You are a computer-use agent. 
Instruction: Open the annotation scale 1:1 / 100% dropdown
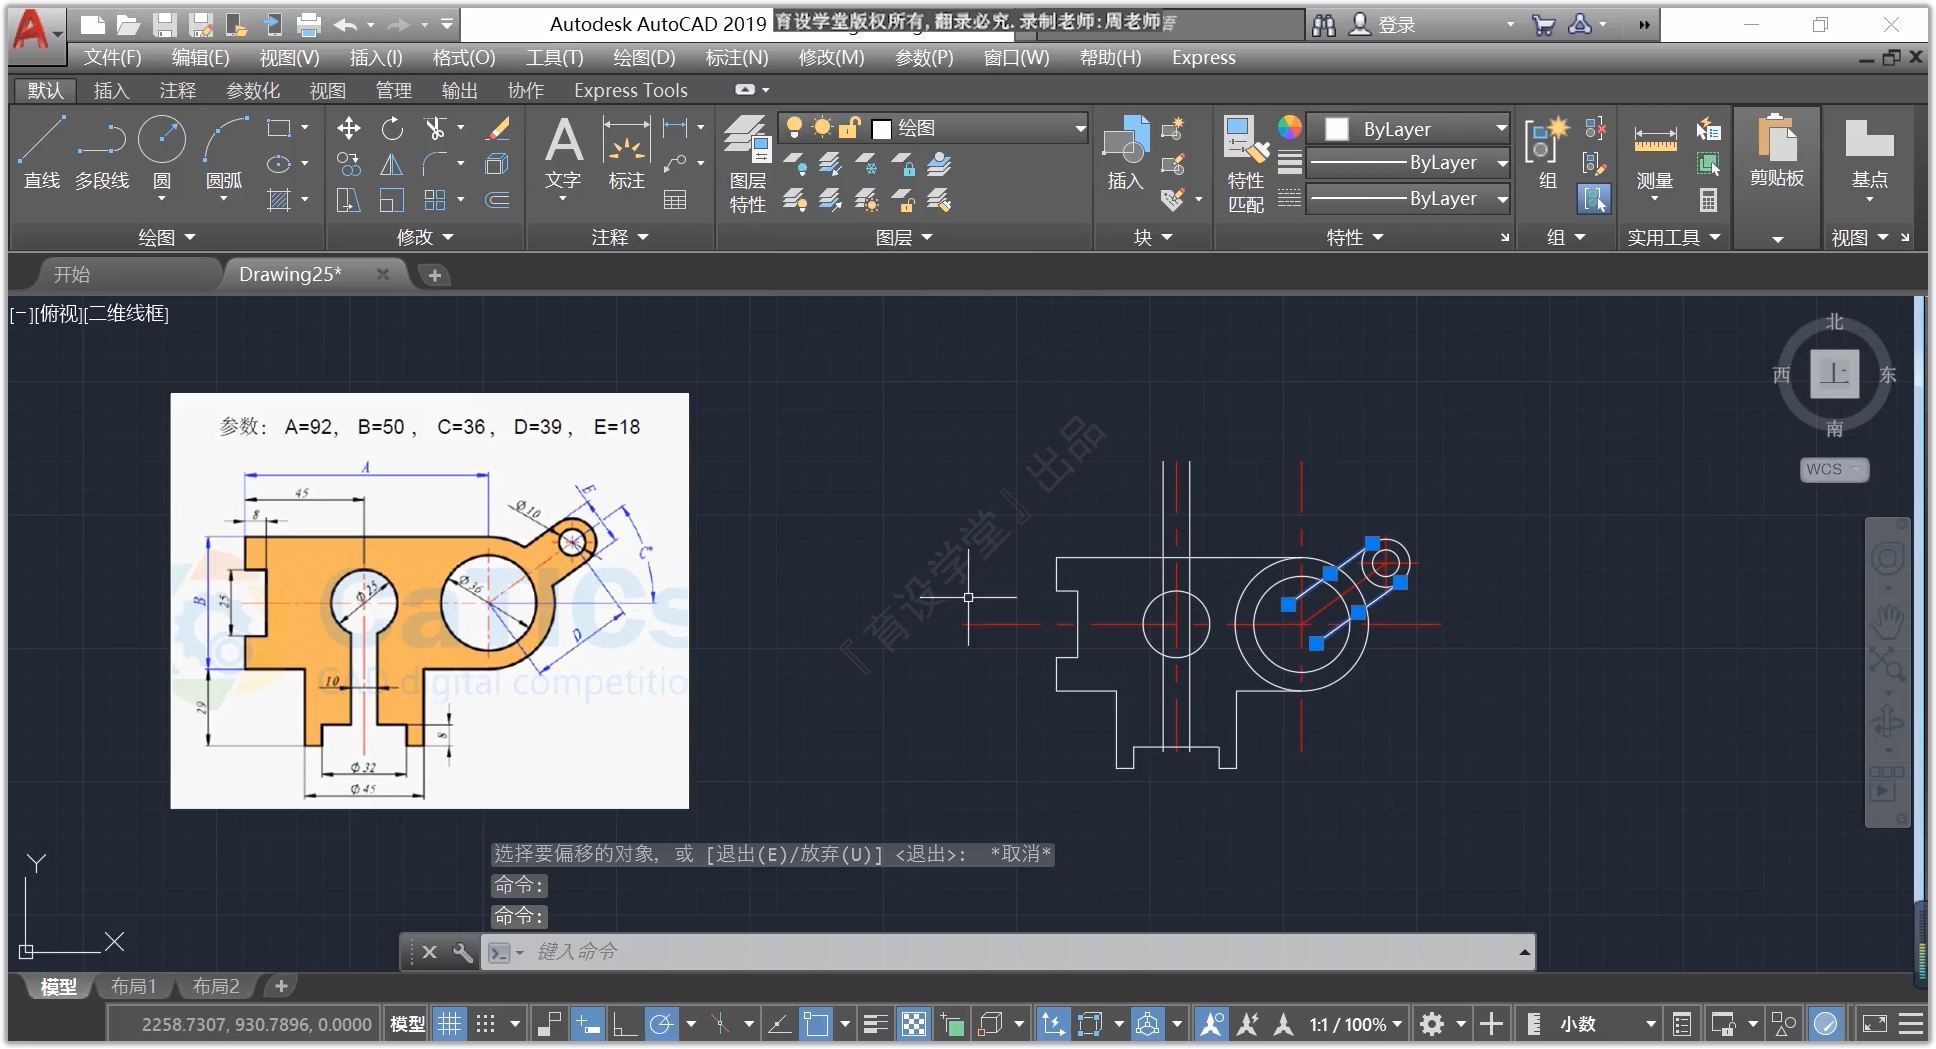tap(1357, 1024)
